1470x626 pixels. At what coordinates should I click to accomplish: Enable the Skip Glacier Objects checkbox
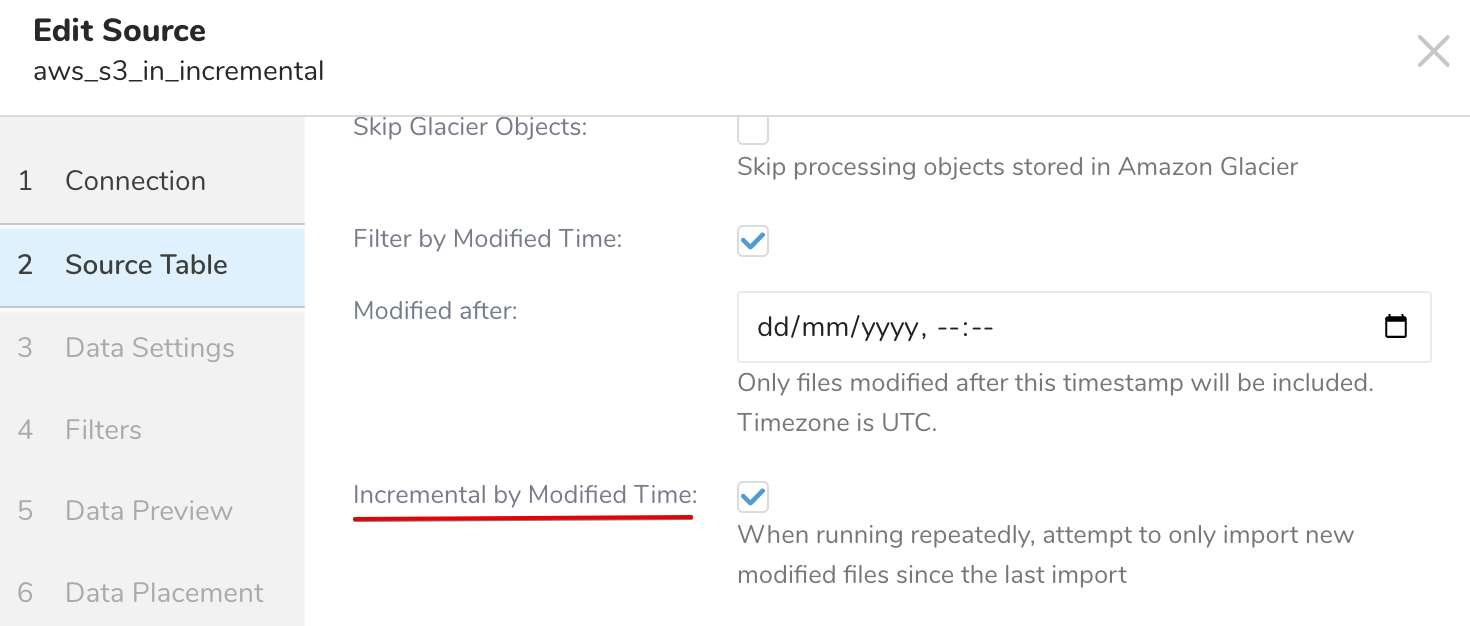click(x=752, y=129)
